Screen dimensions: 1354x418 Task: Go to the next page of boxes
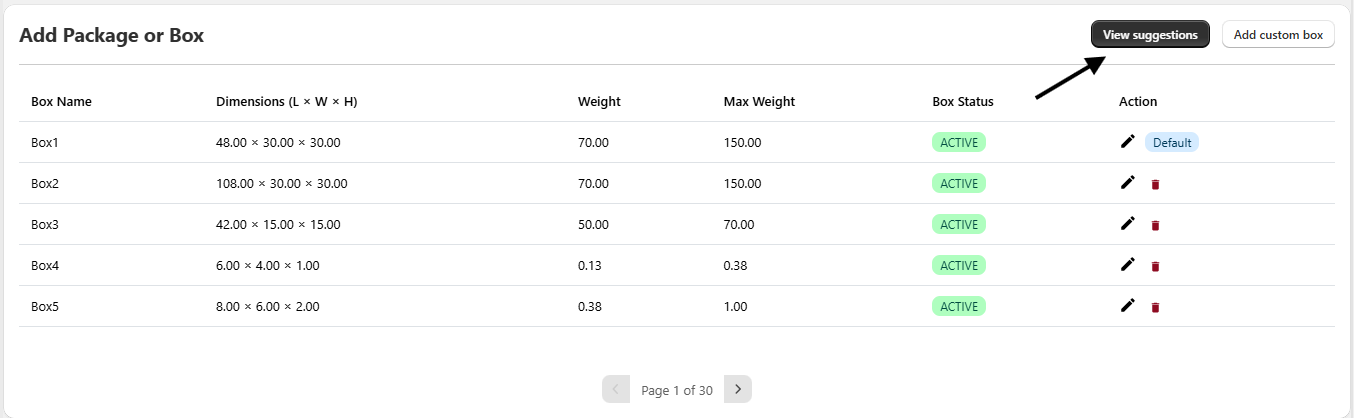(x=738, y=389)
